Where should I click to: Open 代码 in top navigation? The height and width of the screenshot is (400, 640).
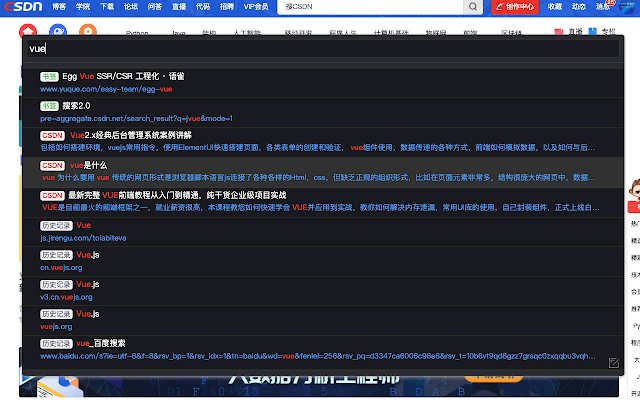[x=203, y=7]
